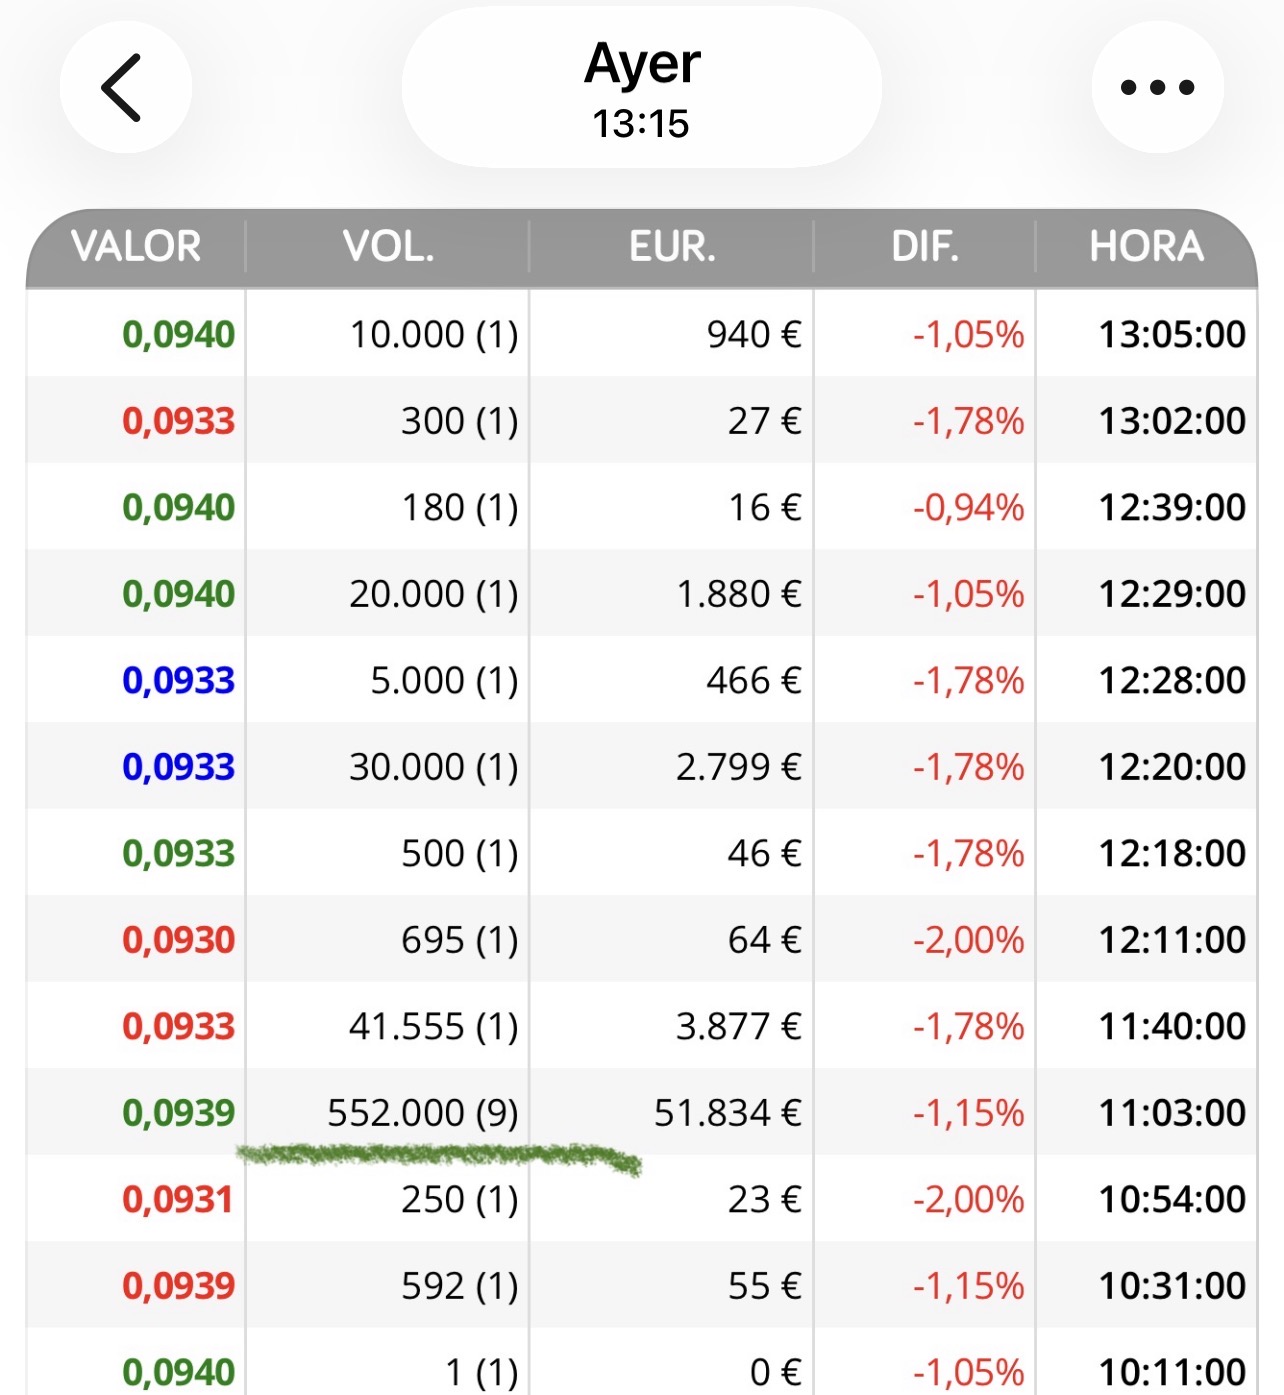The height and width of the screenshot is (1395, 1284).
Task: Click volume 592 (1)
Action: coord(460,1286)
